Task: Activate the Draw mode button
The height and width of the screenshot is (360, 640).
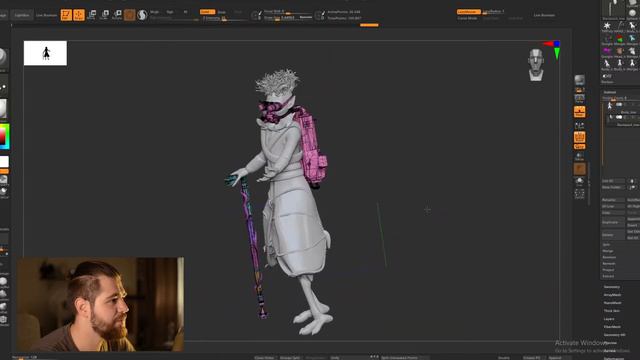Action: point(79,15)
